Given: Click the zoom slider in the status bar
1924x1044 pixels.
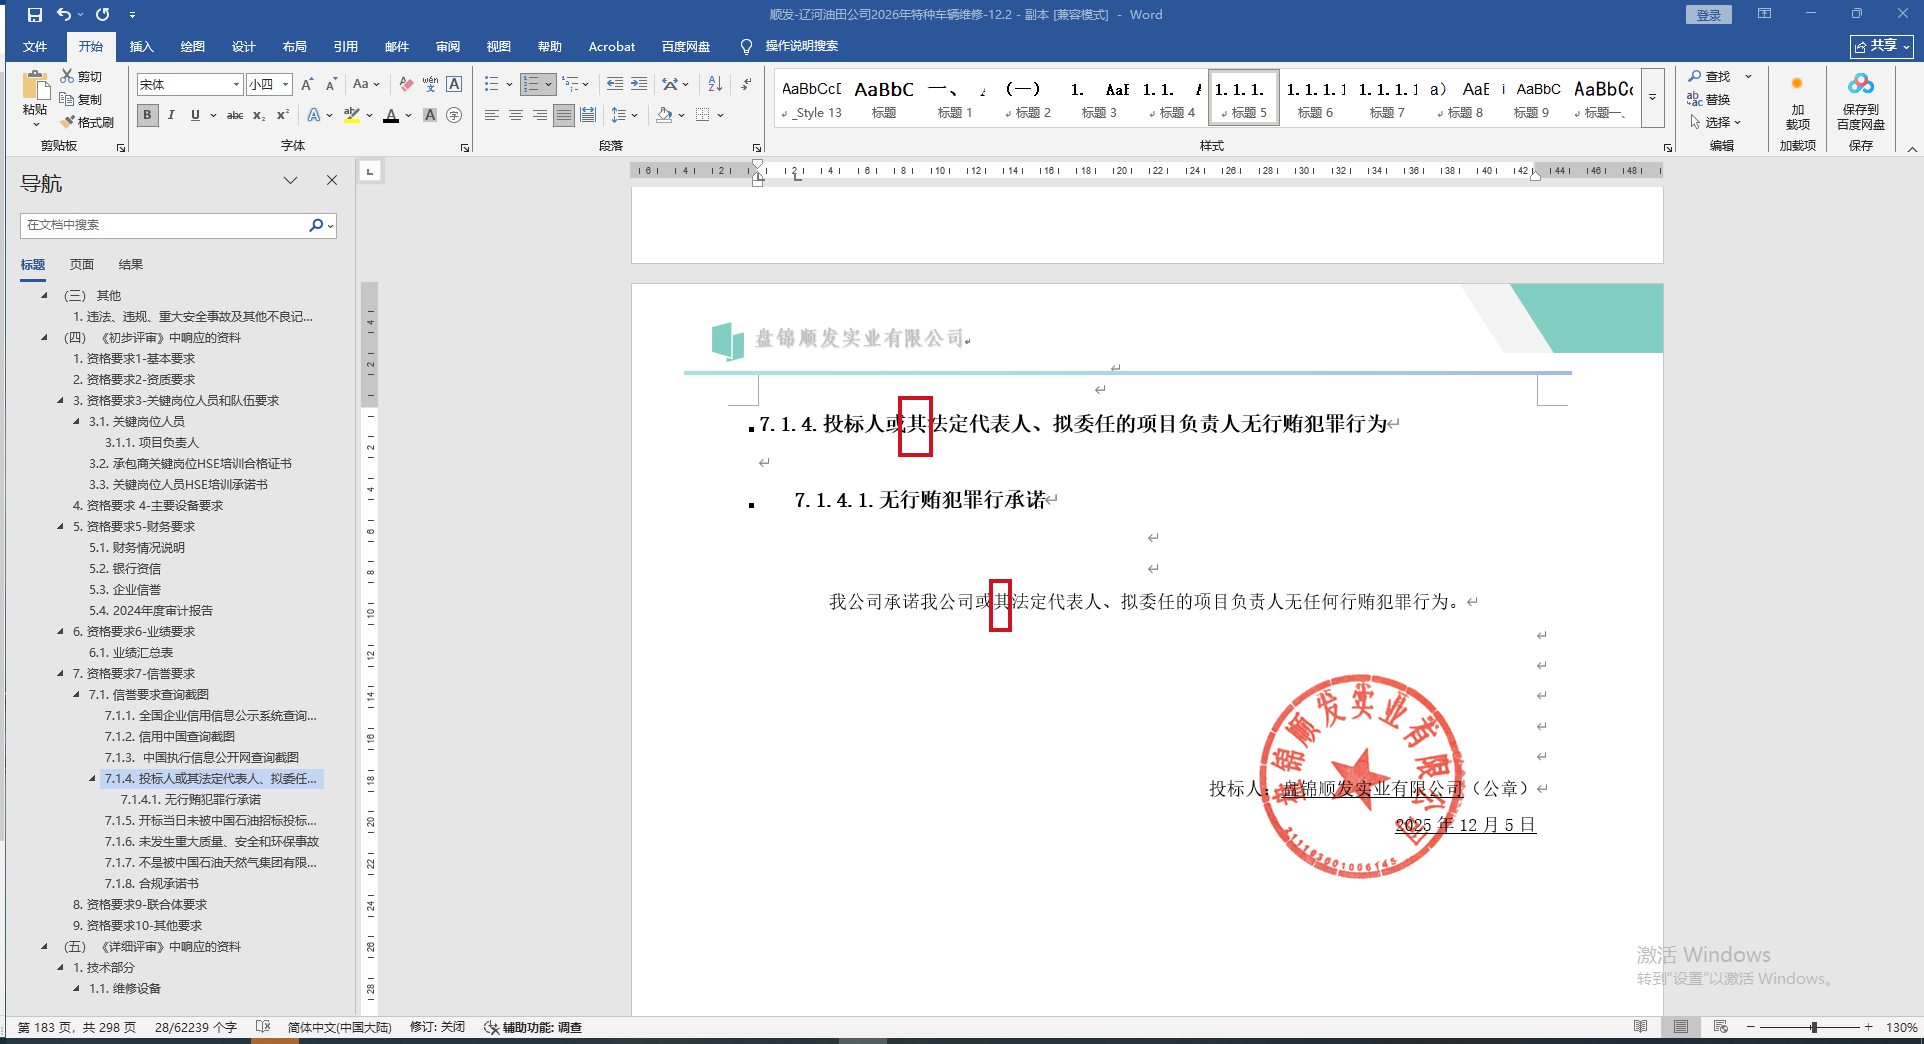Looking at the screenshot, I should (x=1813, y=1027).
